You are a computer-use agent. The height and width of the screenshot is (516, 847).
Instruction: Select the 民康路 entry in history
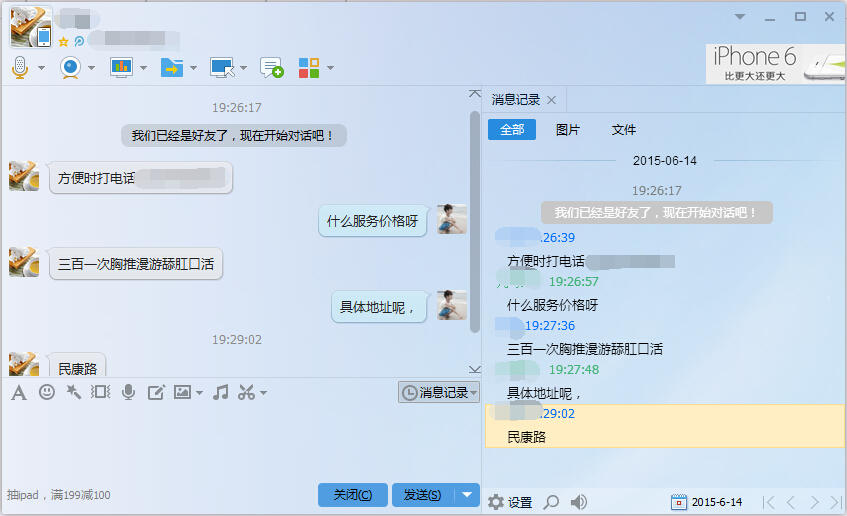[665, 426]
